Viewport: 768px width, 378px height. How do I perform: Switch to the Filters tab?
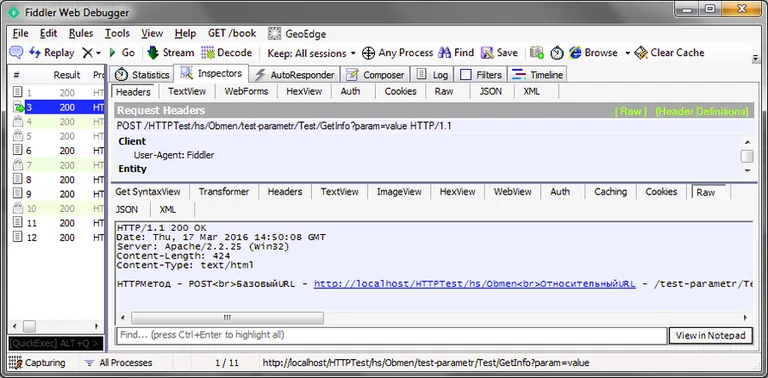click(x=481, y=75)
